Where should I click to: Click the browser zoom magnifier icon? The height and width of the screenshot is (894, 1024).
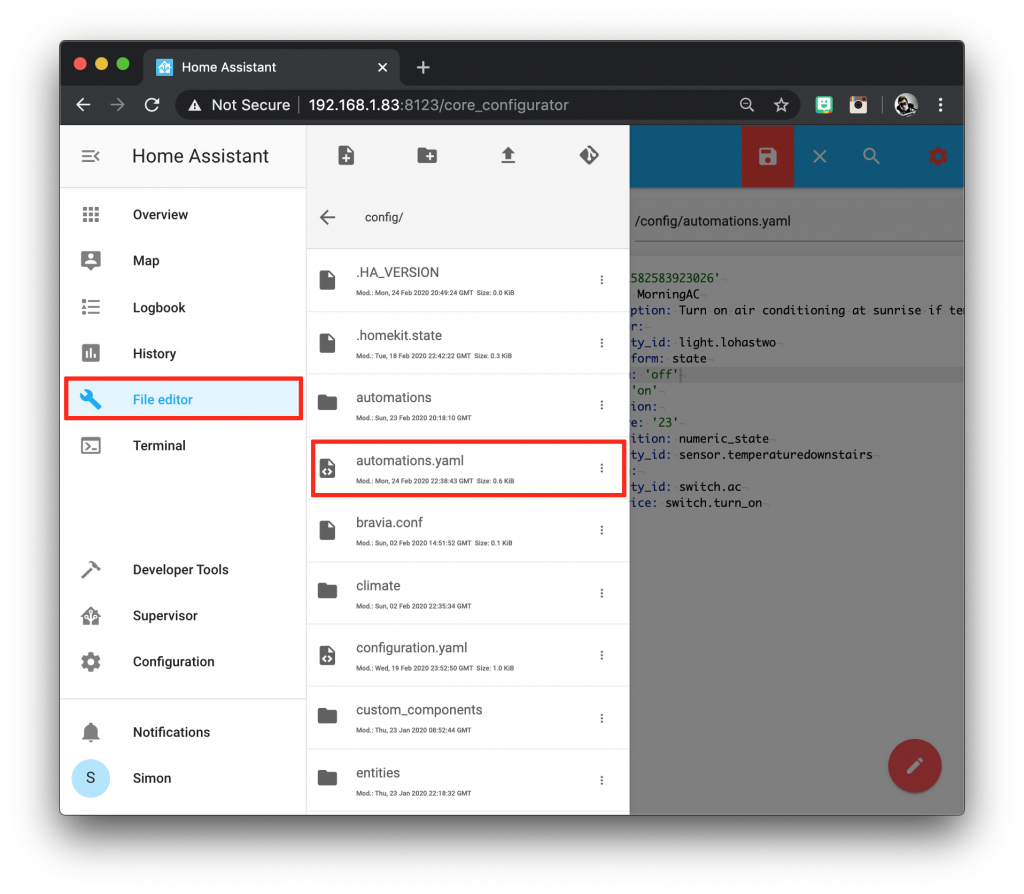click(746, 104)
